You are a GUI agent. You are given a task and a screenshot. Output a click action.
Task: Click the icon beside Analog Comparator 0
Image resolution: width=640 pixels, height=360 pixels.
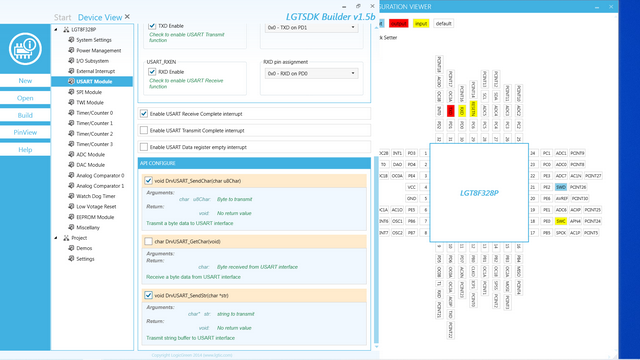point(71,175)
